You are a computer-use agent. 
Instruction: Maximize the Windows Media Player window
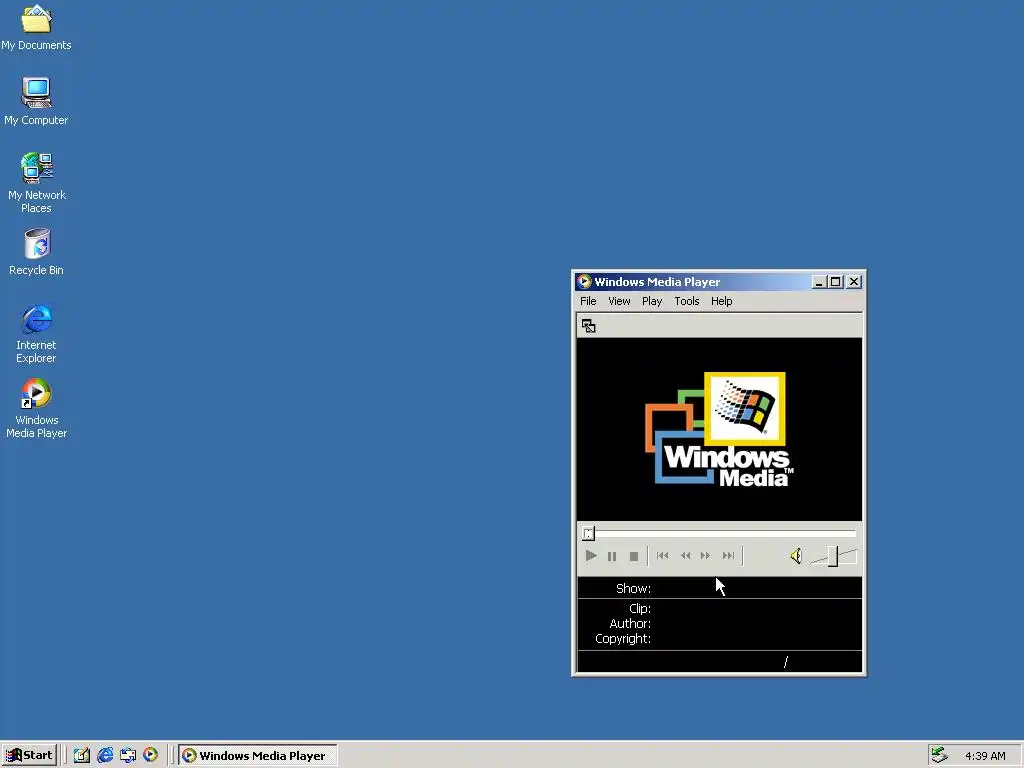[x=835, y=281]
